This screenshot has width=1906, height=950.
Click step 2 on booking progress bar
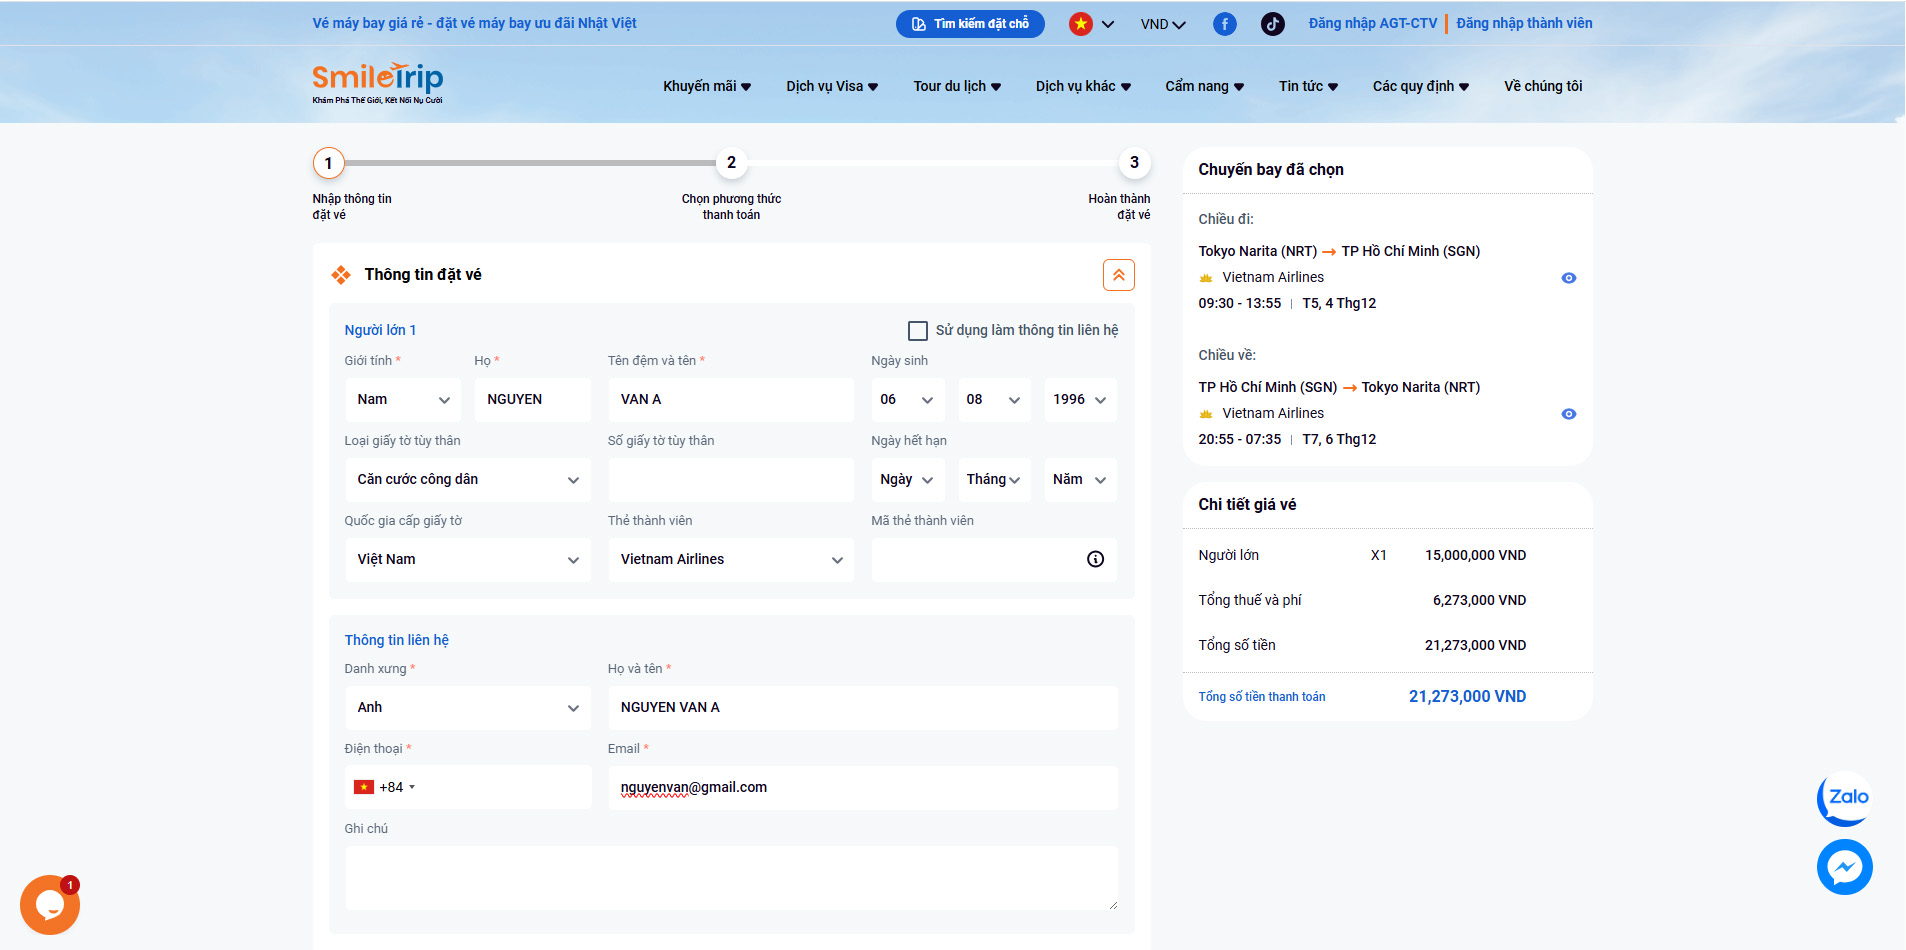(x=731, y=163)
